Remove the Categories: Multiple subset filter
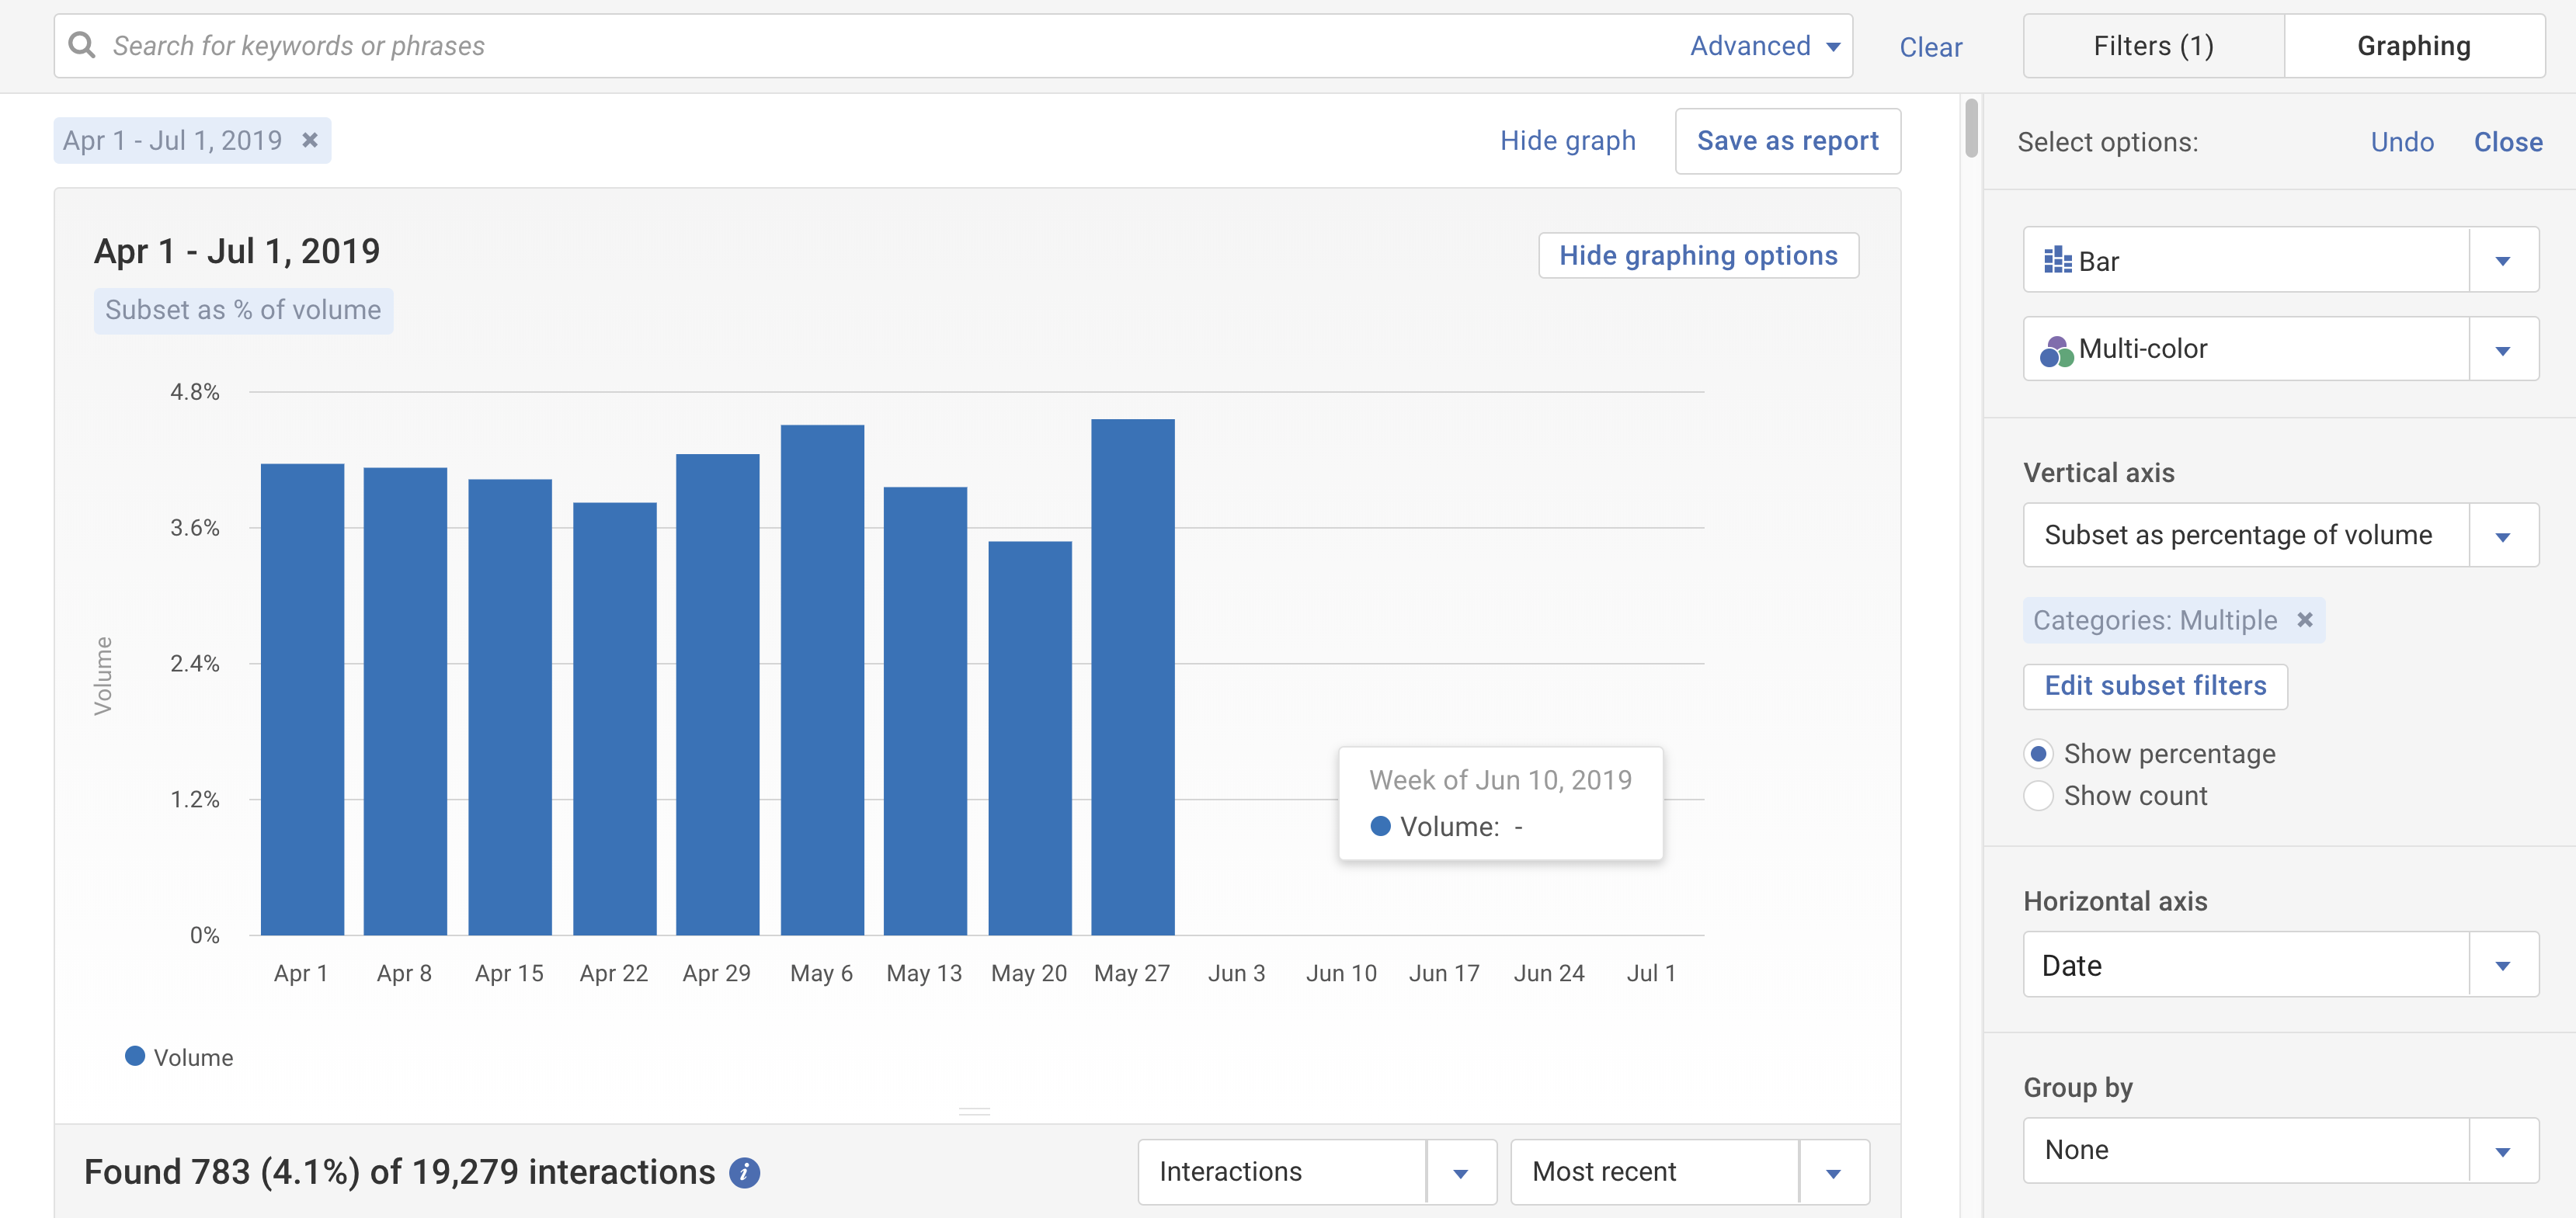This screenshot has height=1218, width=2576. pyautogui.click(x=2305, y=620)
